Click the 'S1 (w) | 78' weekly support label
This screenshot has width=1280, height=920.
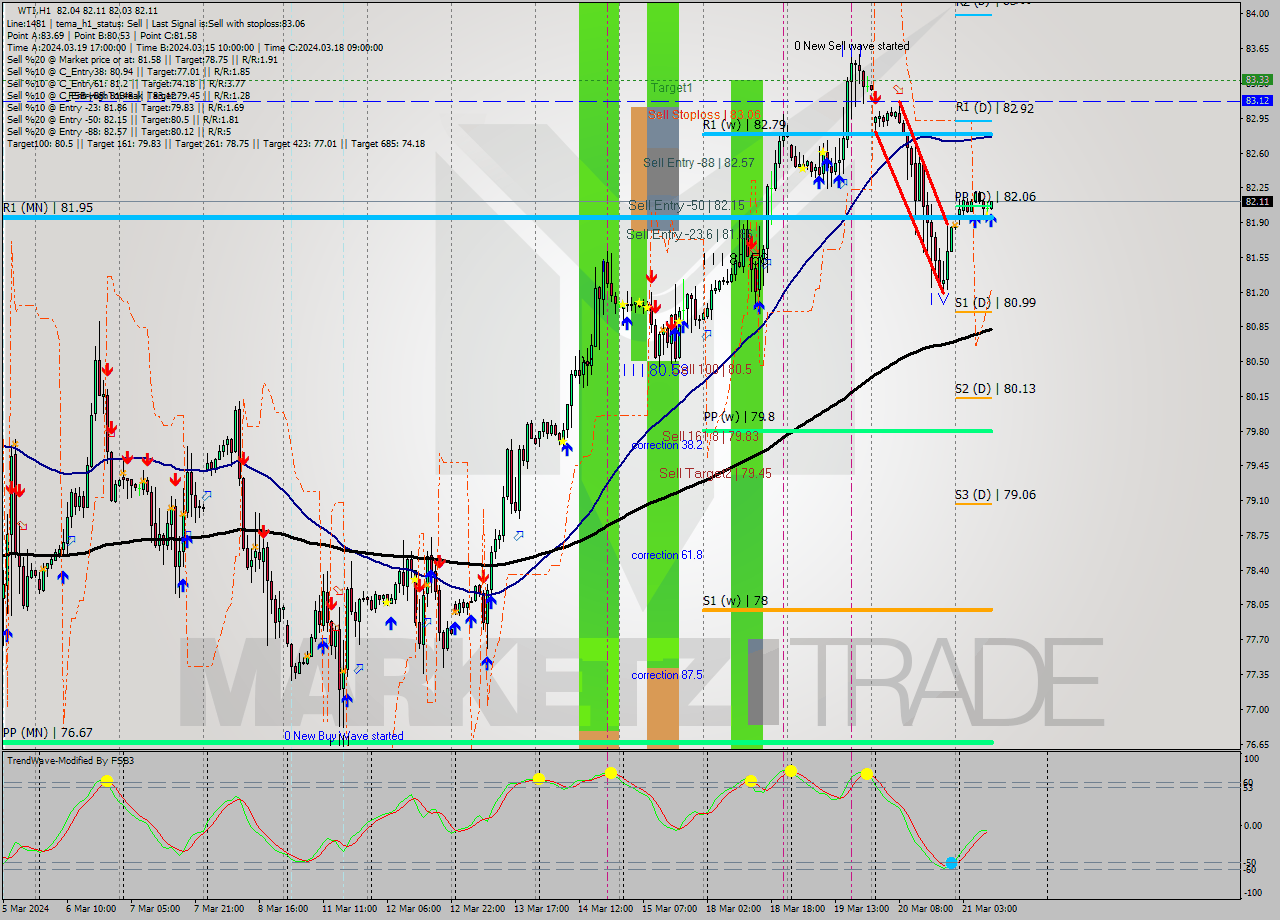pos(735,601)
